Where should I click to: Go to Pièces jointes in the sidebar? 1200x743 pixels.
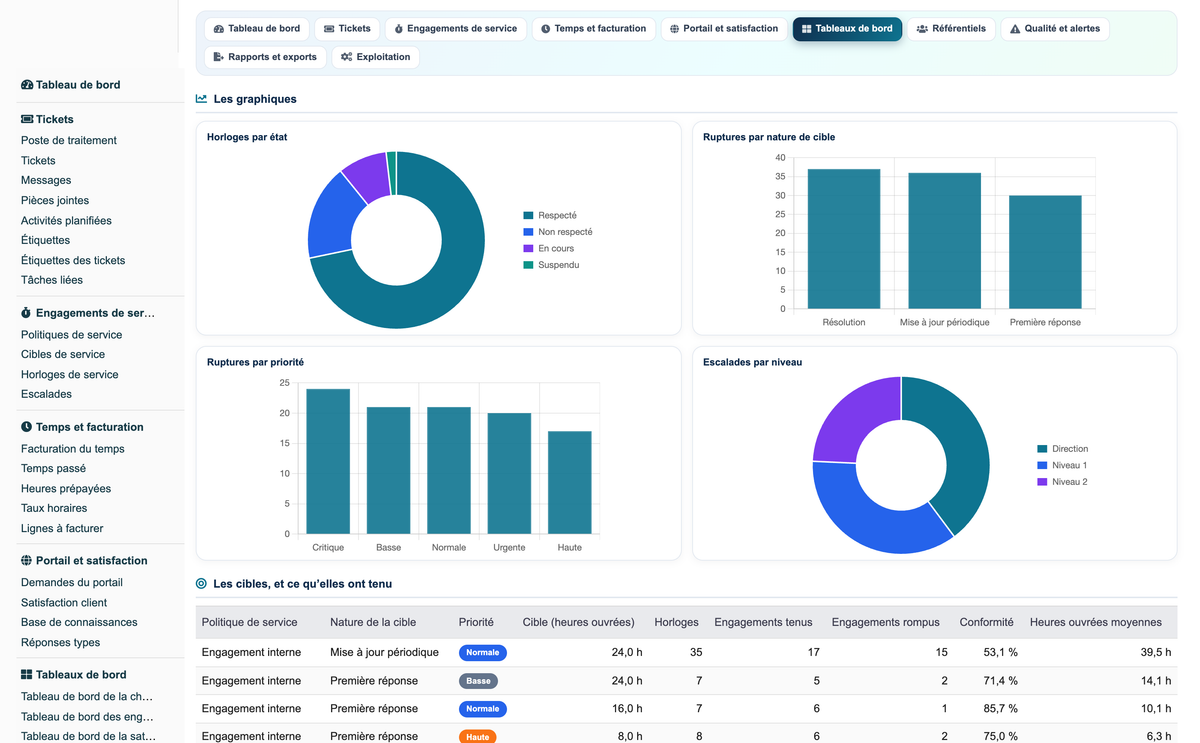[55, 201]
